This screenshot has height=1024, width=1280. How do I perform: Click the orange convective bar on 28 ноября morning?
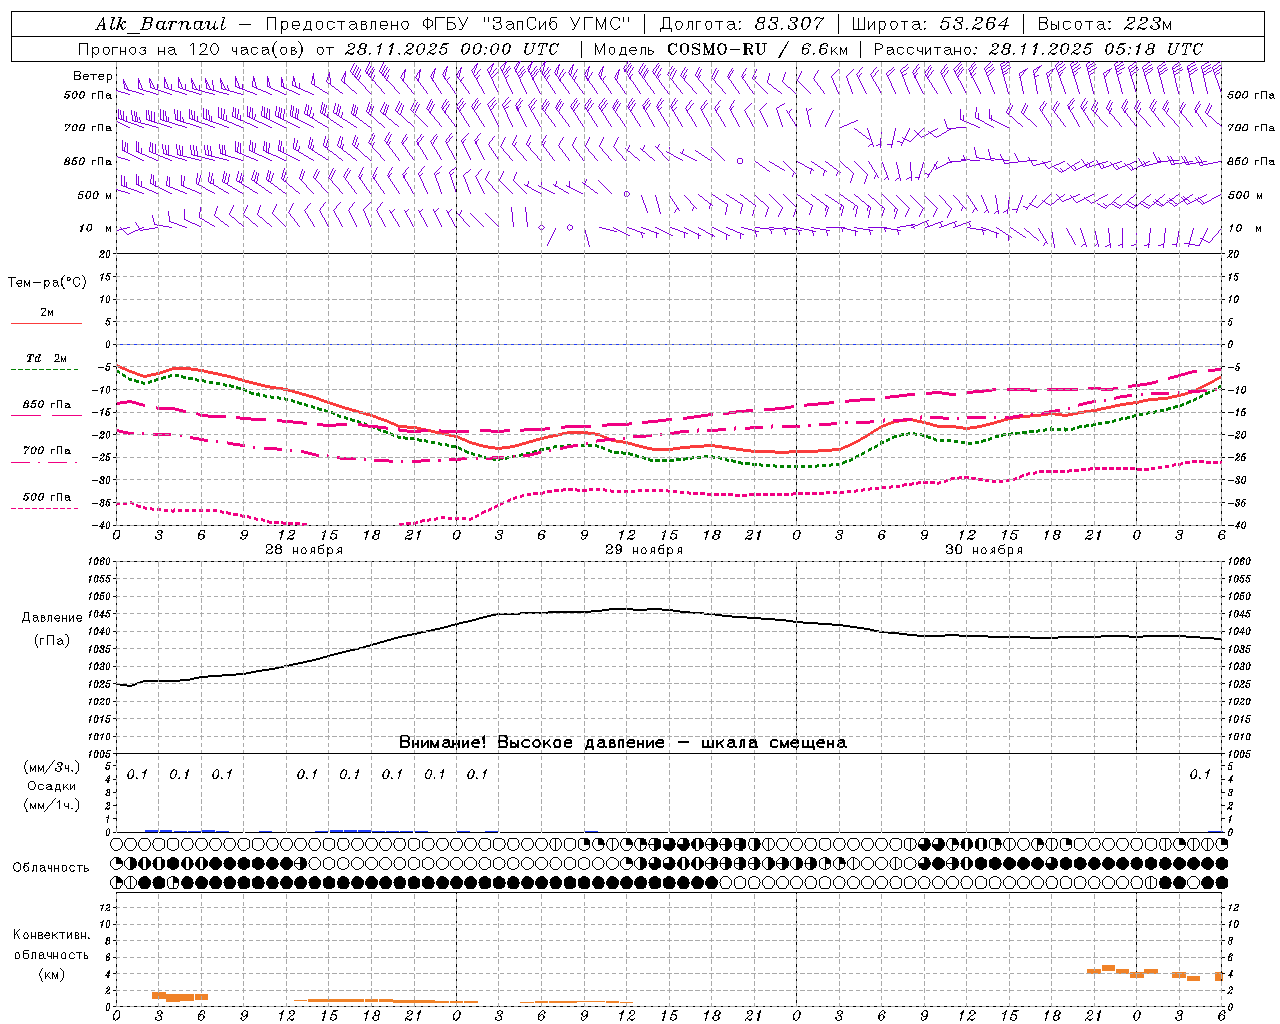pos(180,996)
